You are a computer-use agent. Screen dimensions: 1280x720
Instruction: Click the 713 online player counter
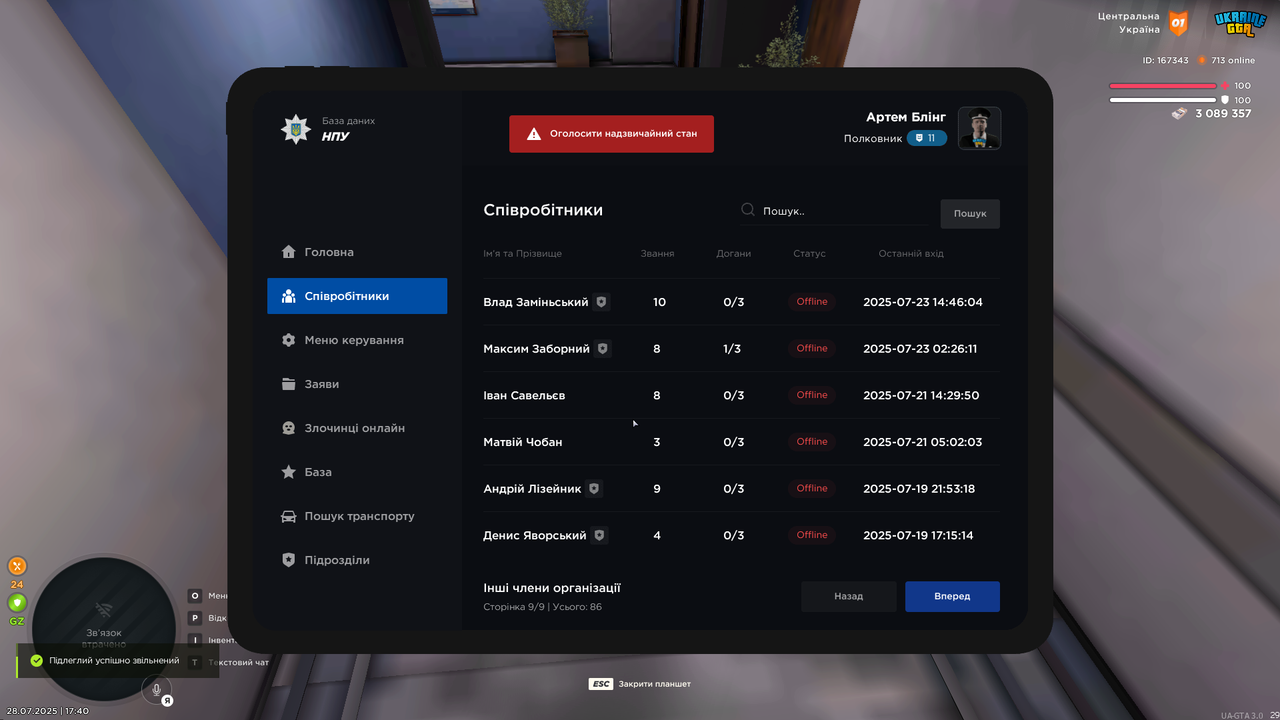point(1227,60)
